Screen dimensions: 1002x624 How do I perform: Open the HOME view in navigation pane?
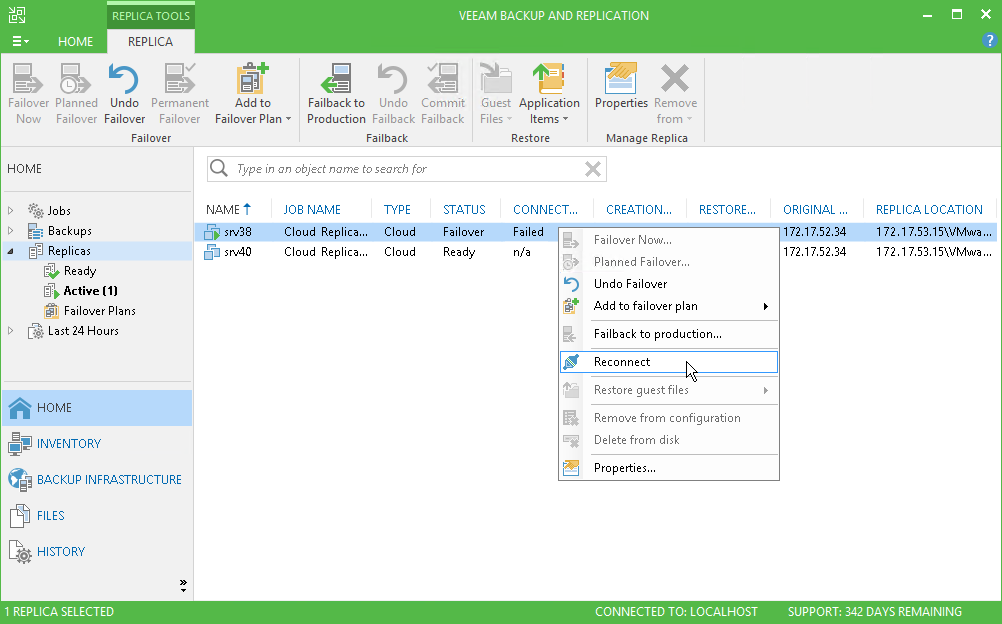[97, 408]
